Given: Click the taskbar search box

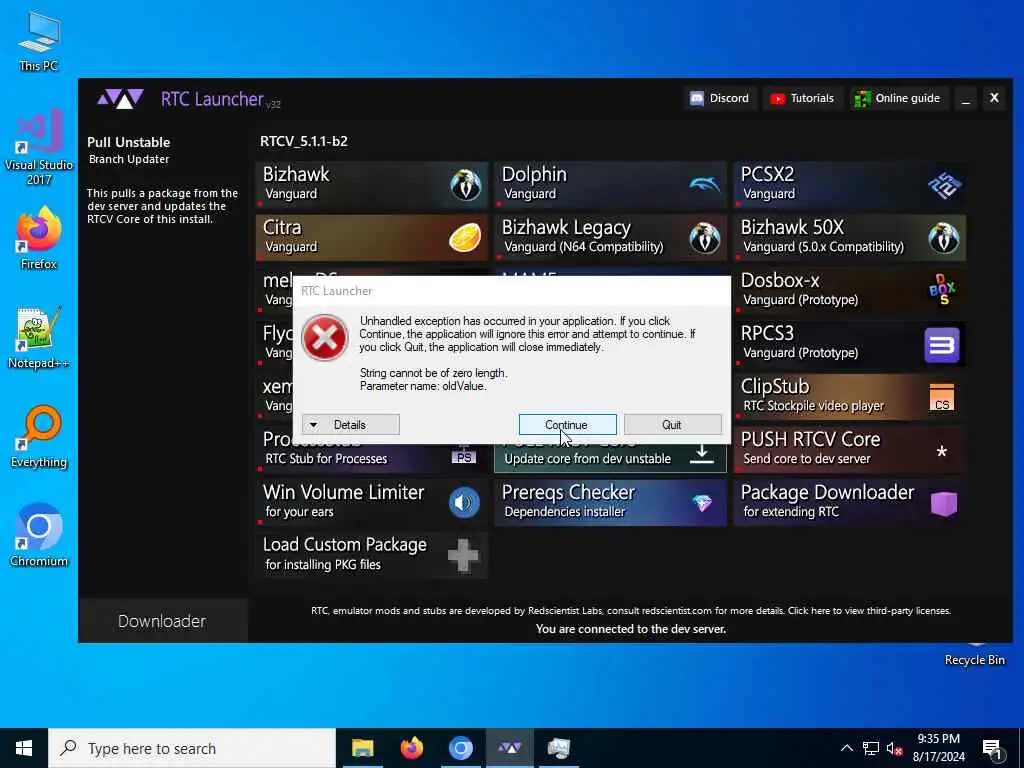Looking at the screenshot, I should pyautogui.click(x=192, y=748).
